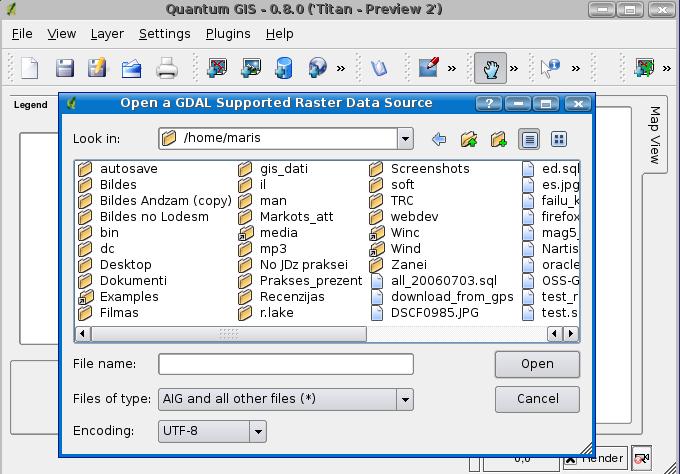Switch to list view mode
This screenshot has height=474, width=680.
529,139
